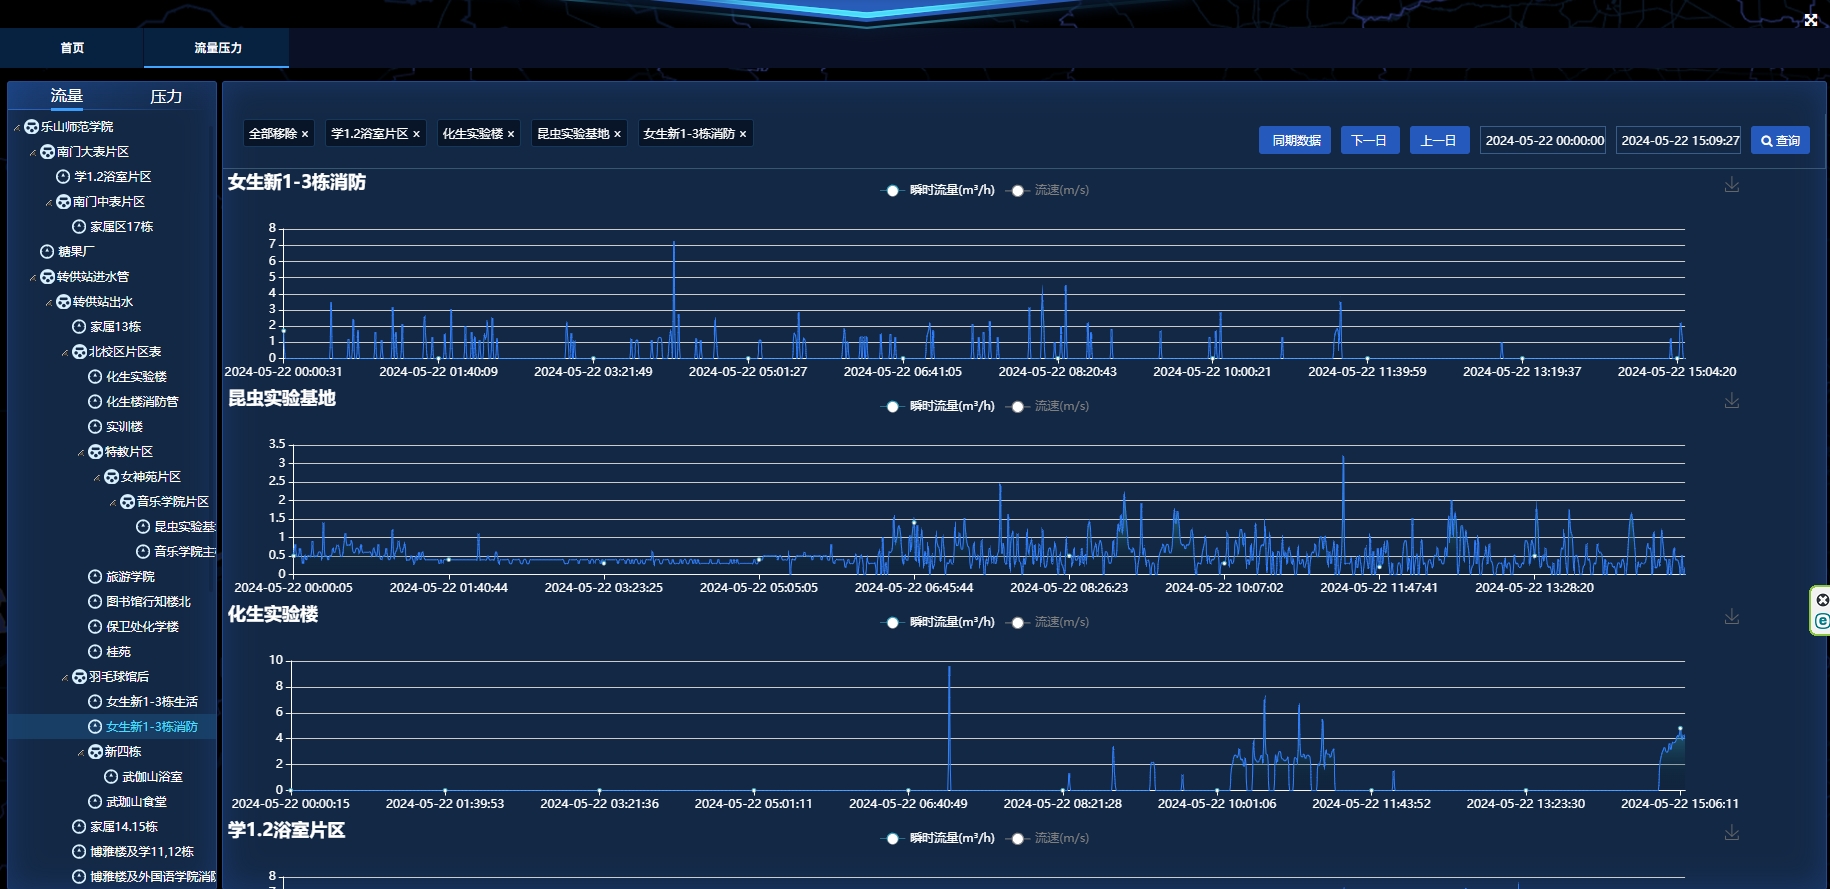This screenshot has height=889, width=1830.
Task: Toggle 瞬时流量 legend in 昆虫实验基地 chart
Action: (938, 406)
